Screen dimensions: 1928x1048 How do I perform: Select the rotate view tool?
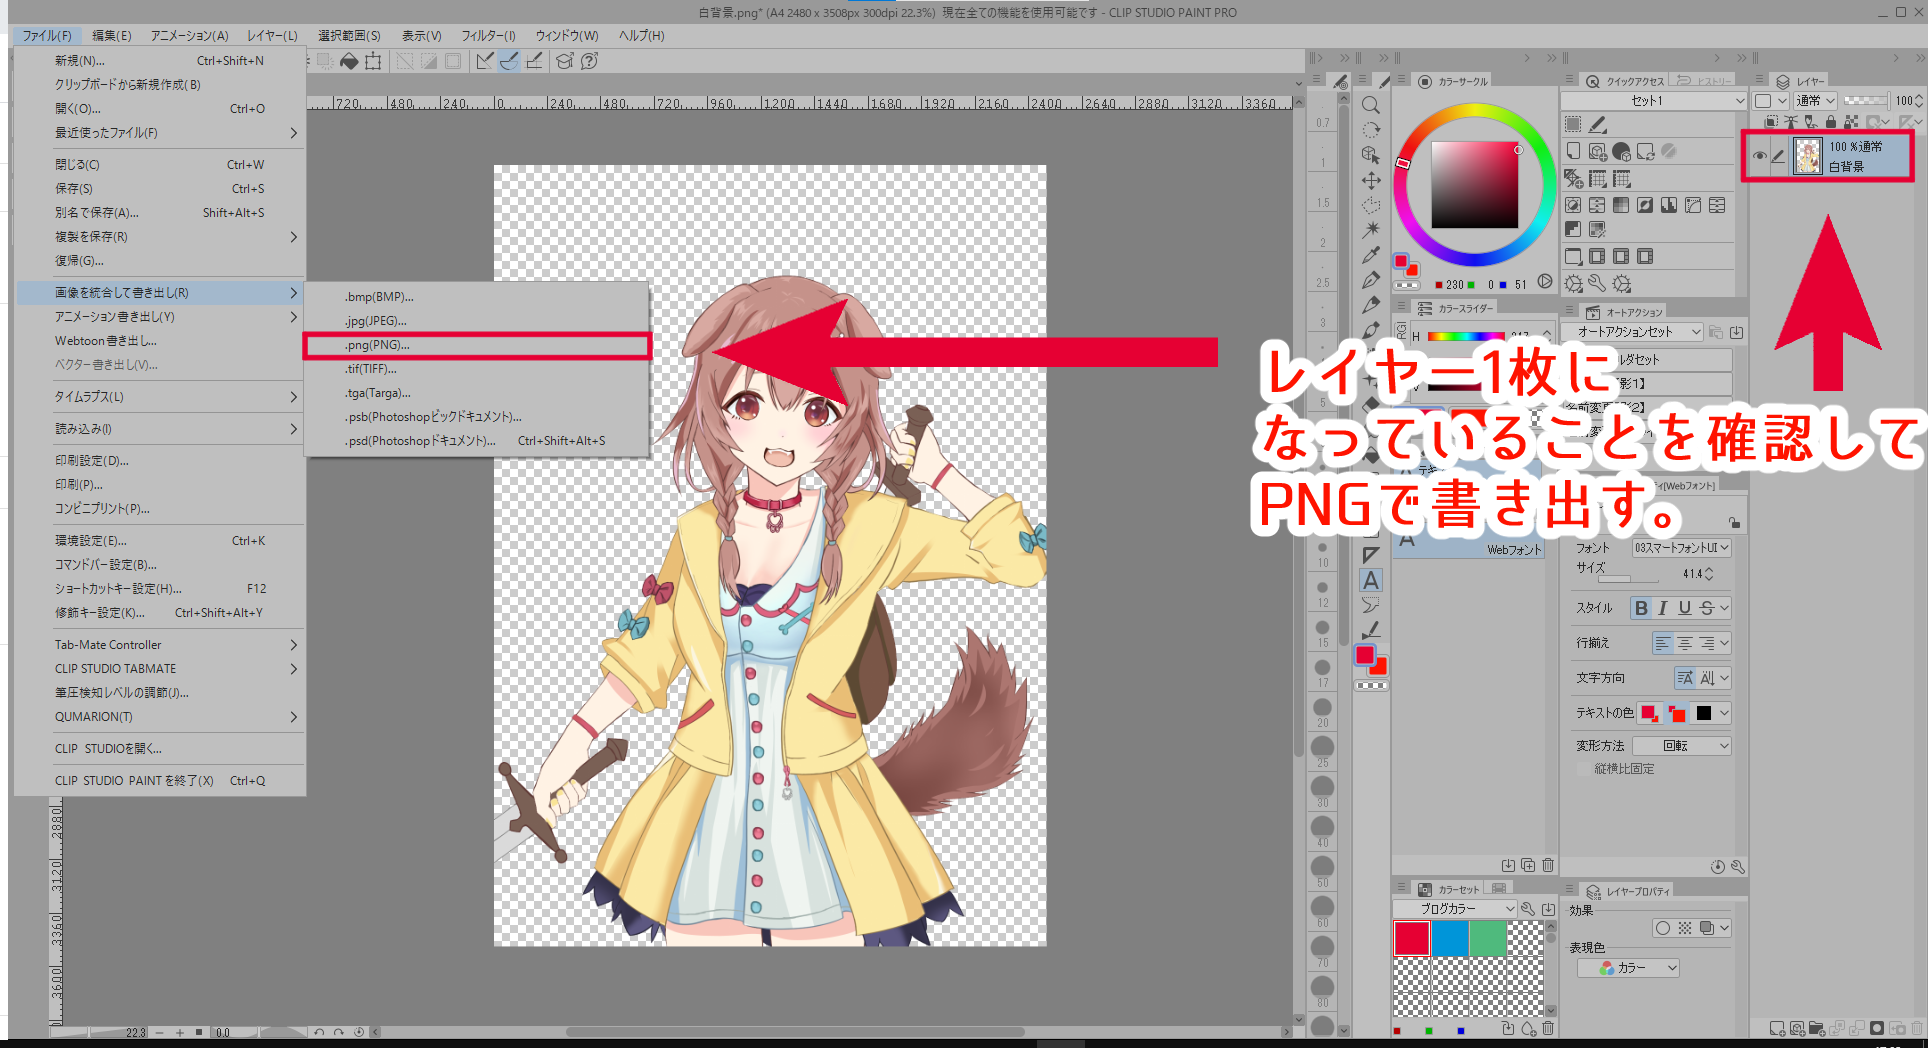tap(1371, 130)
